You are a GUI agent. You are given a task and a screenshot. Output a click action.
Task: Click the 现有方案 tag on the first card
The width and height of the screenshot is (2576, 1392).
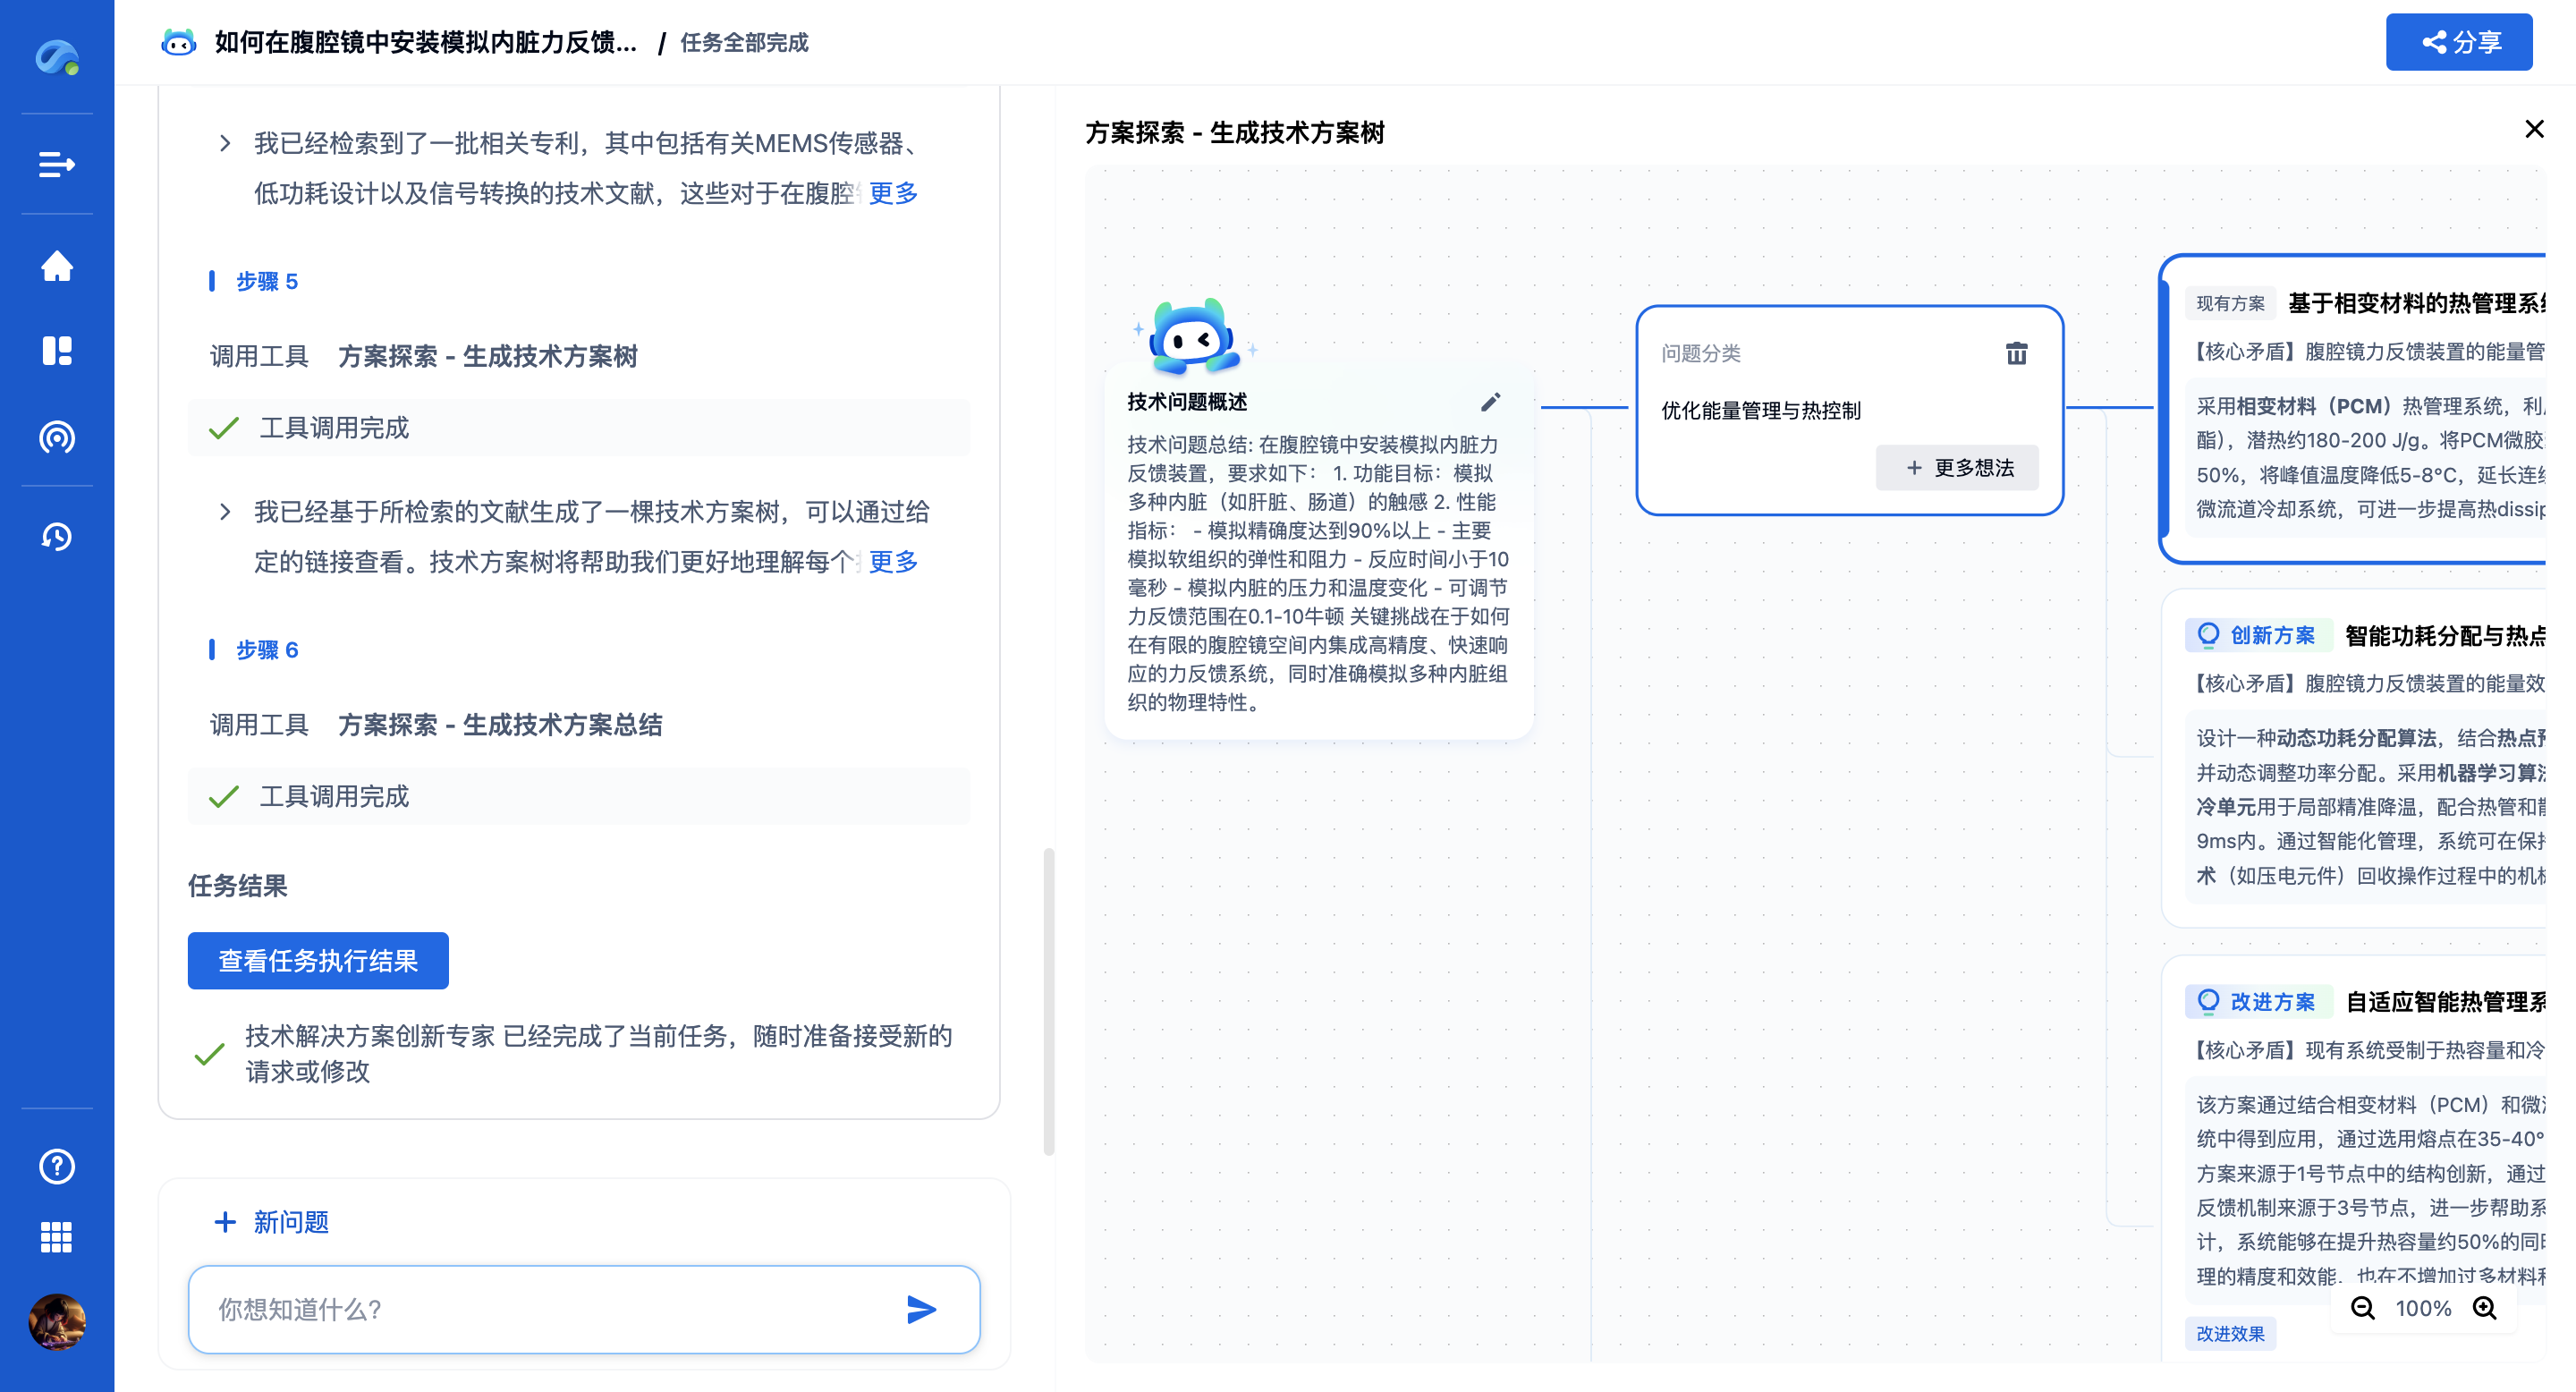pyautogui.click(x=2230, y=303)
